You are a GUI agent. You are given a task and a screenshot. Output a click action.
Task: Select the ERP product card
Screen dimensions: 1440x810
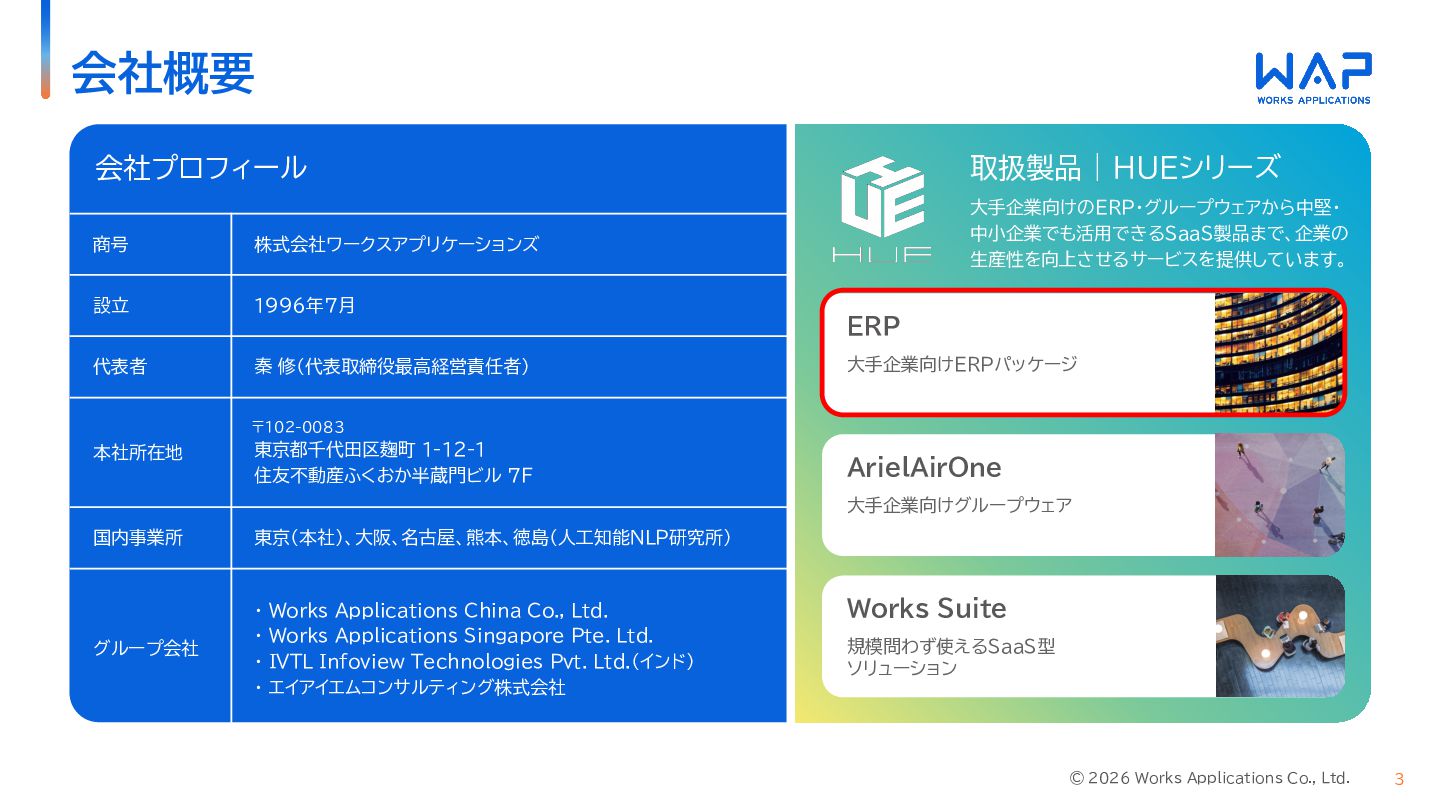click(1083, 352)
